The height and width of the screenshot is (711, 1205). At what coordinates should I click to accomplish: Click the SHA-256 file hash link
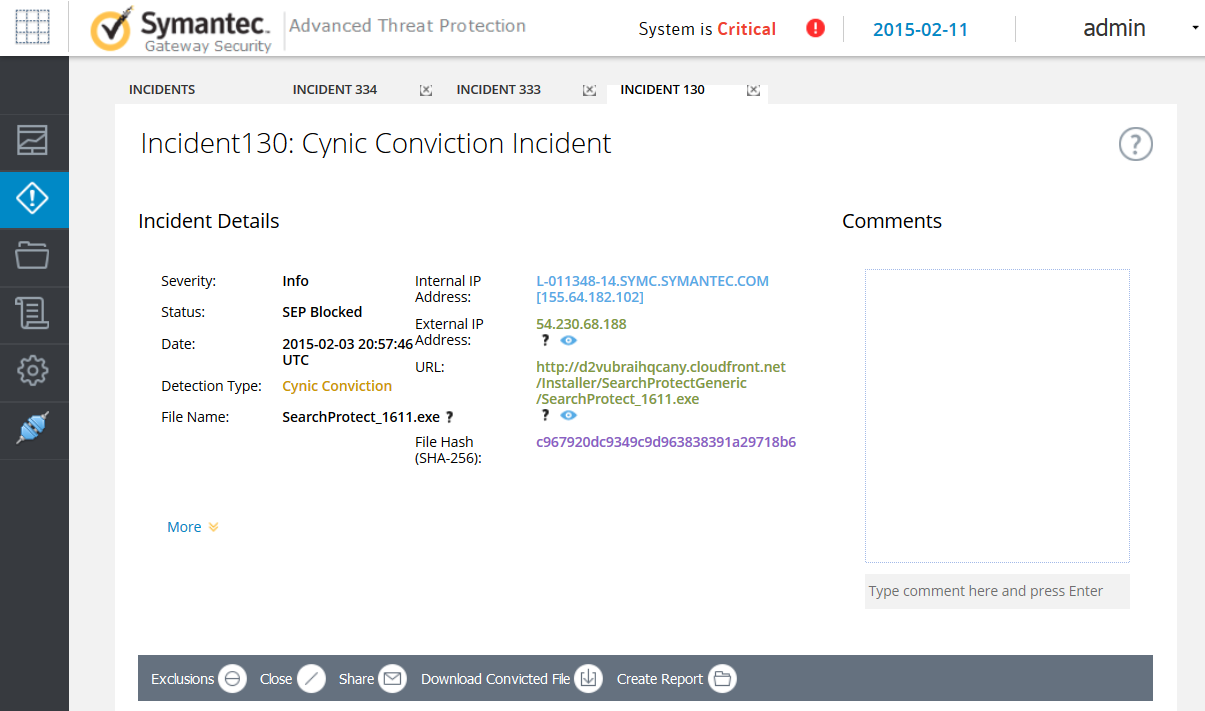(x=666, y=442)
